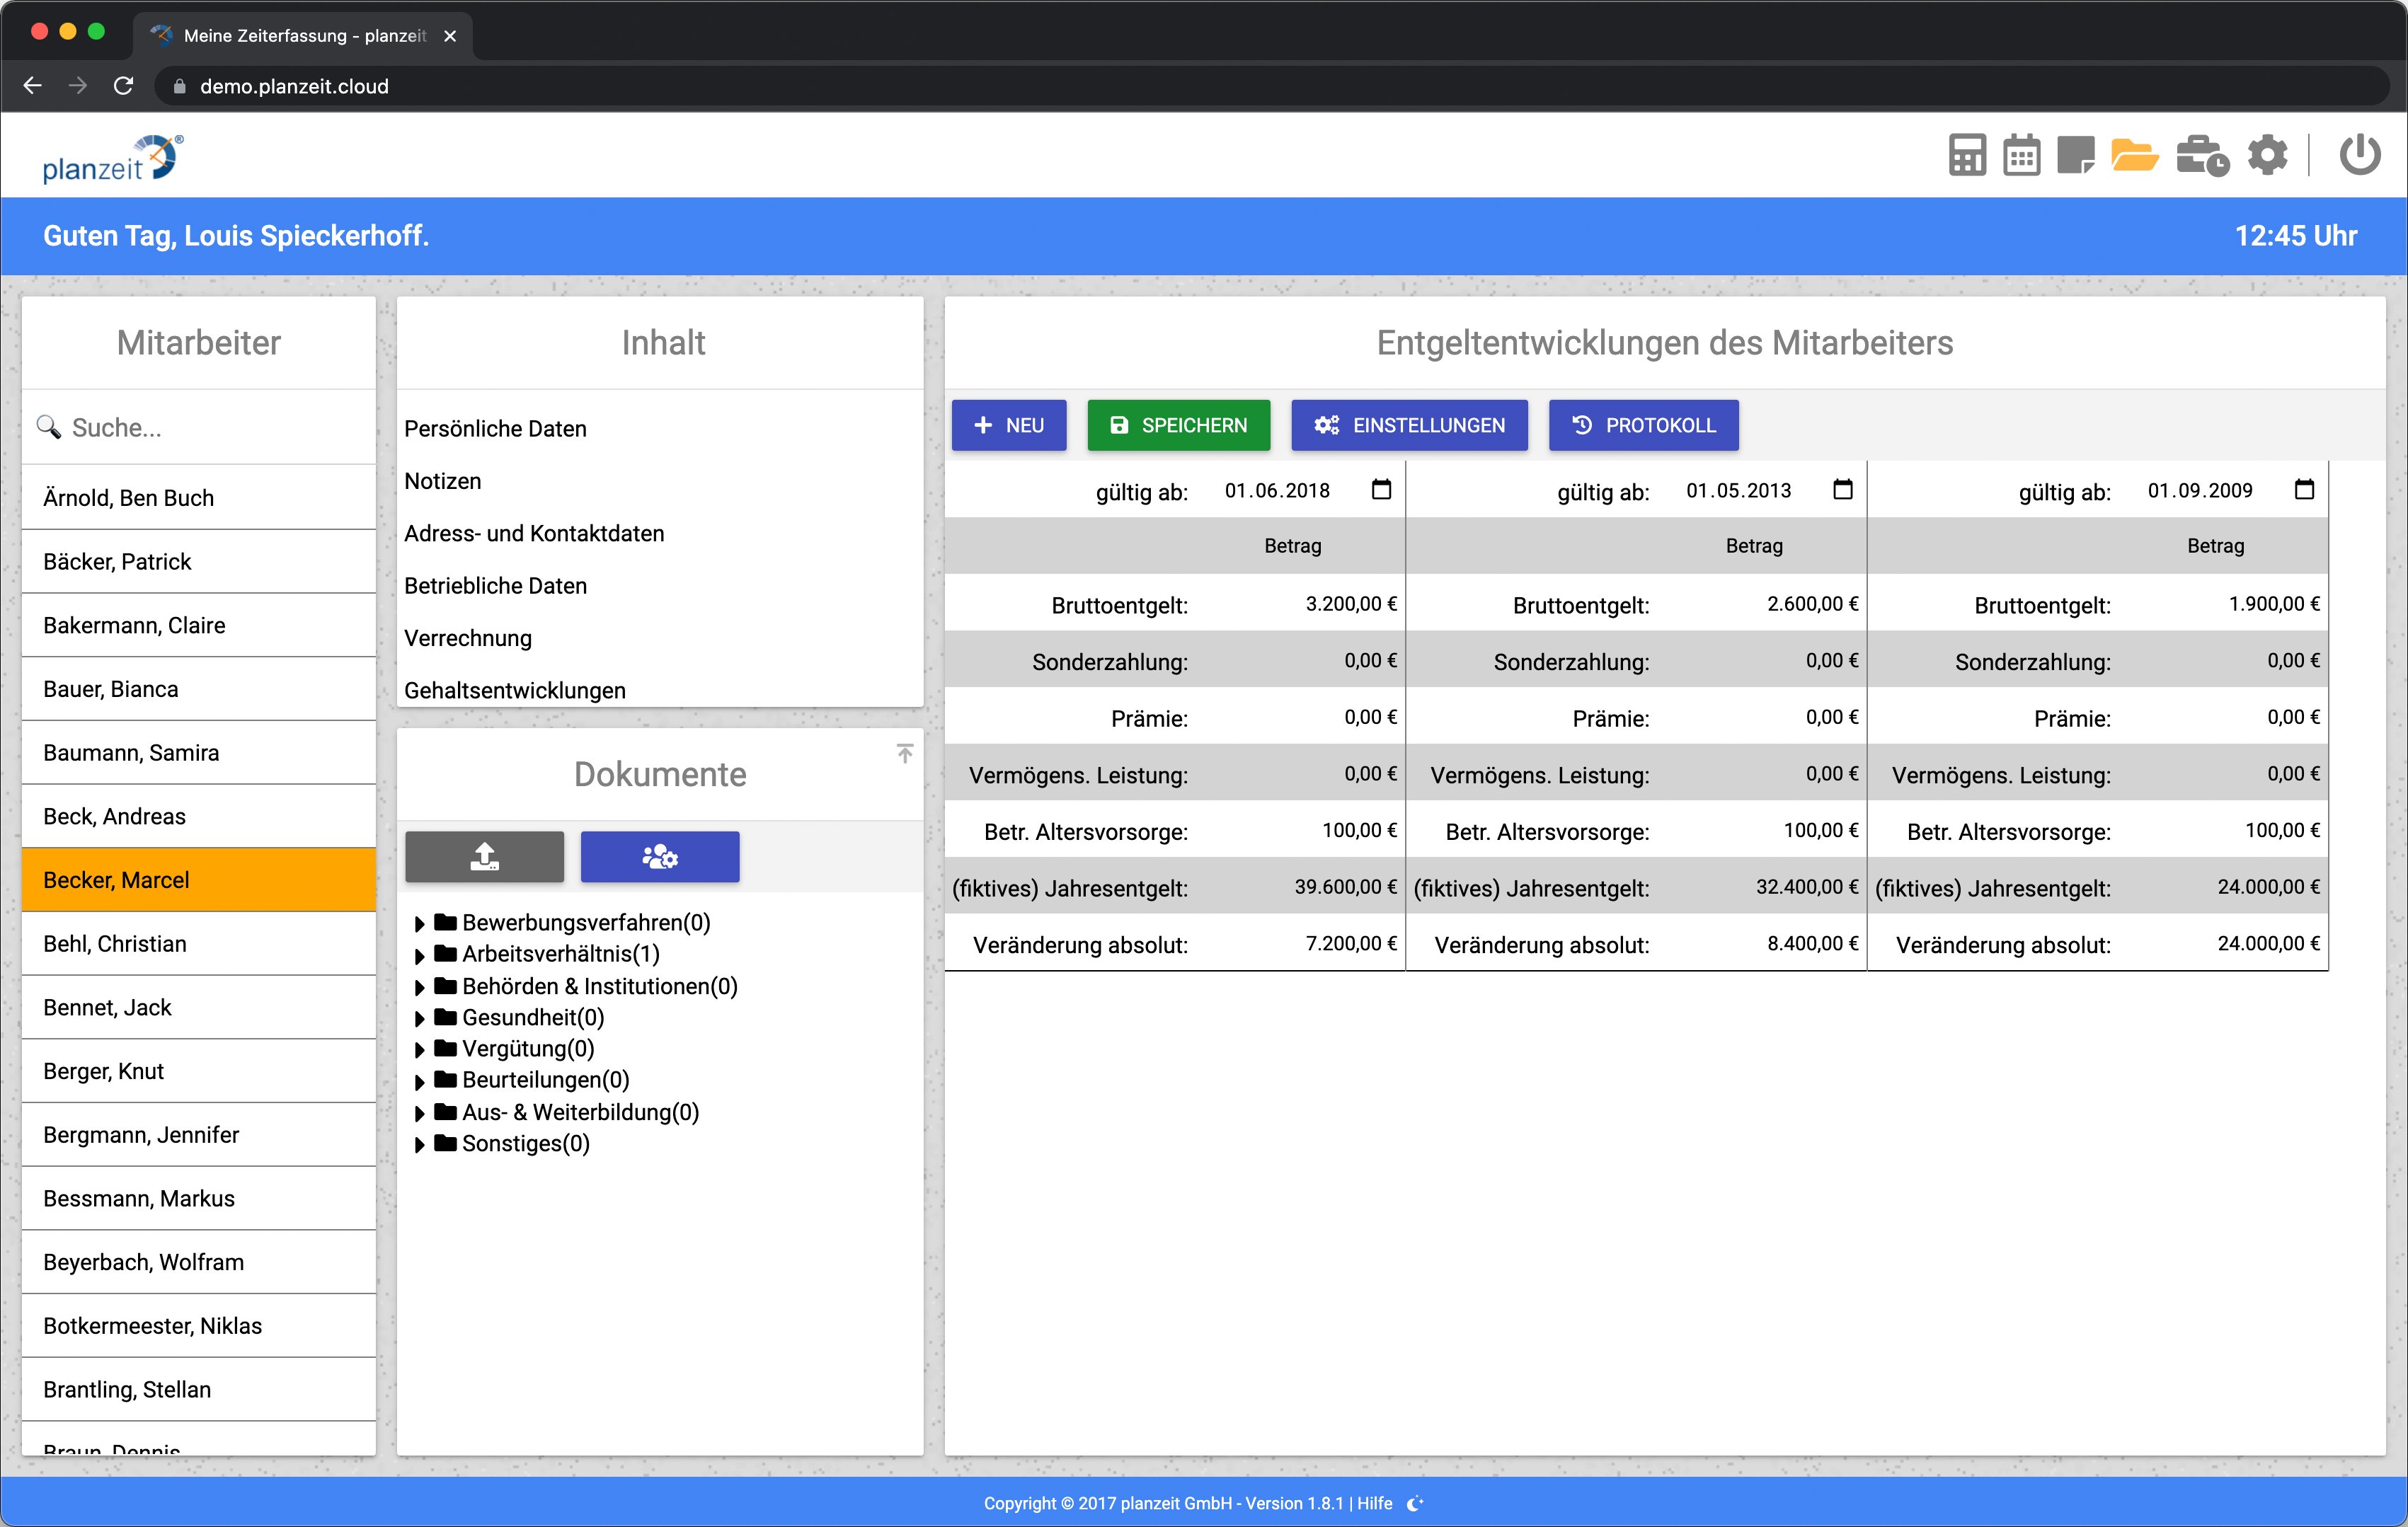Image resolution: width=2408 pixels, height=1527 pixels.
Task: Expand the Arbeitsverhältnis(1) folder
Action: tap(420, 955)
